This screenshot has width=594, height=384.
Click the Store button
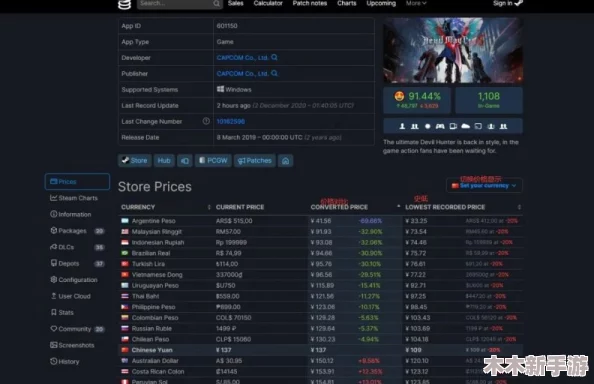(134, 161)
